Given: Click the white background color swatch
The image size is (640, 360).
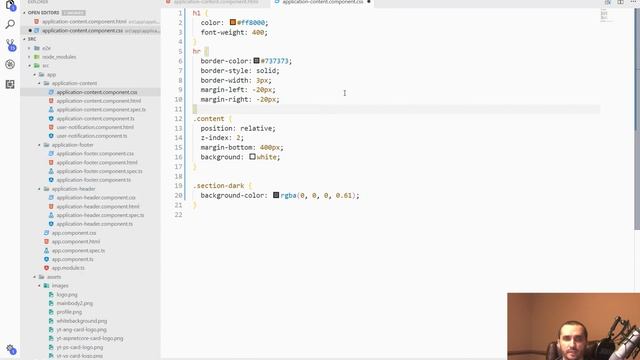Looking at the screenshot, I should pyautogui.click(x=252, y=156).
